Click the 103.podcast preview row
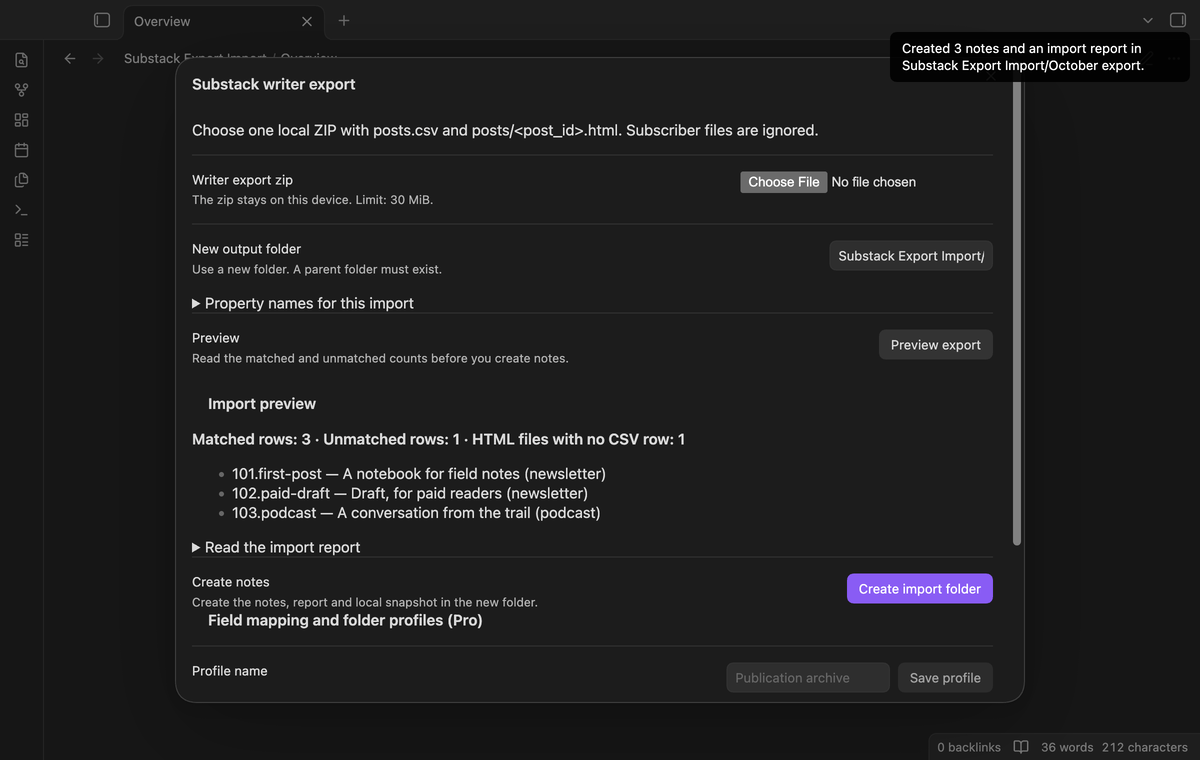The height and width of the screenshot is (760, 1200). click(416, 513)
